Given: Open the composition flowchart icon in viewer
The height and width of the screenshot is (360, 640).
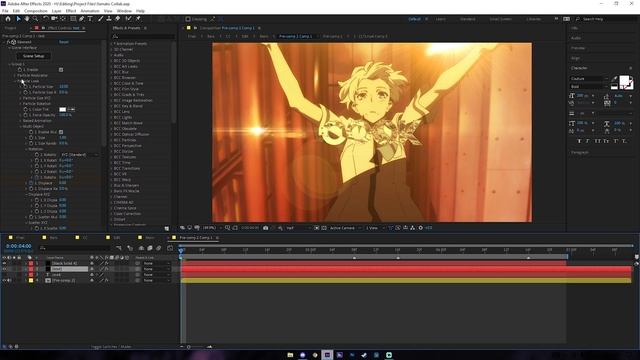Looking at the screenshot, I should point(413,228).
